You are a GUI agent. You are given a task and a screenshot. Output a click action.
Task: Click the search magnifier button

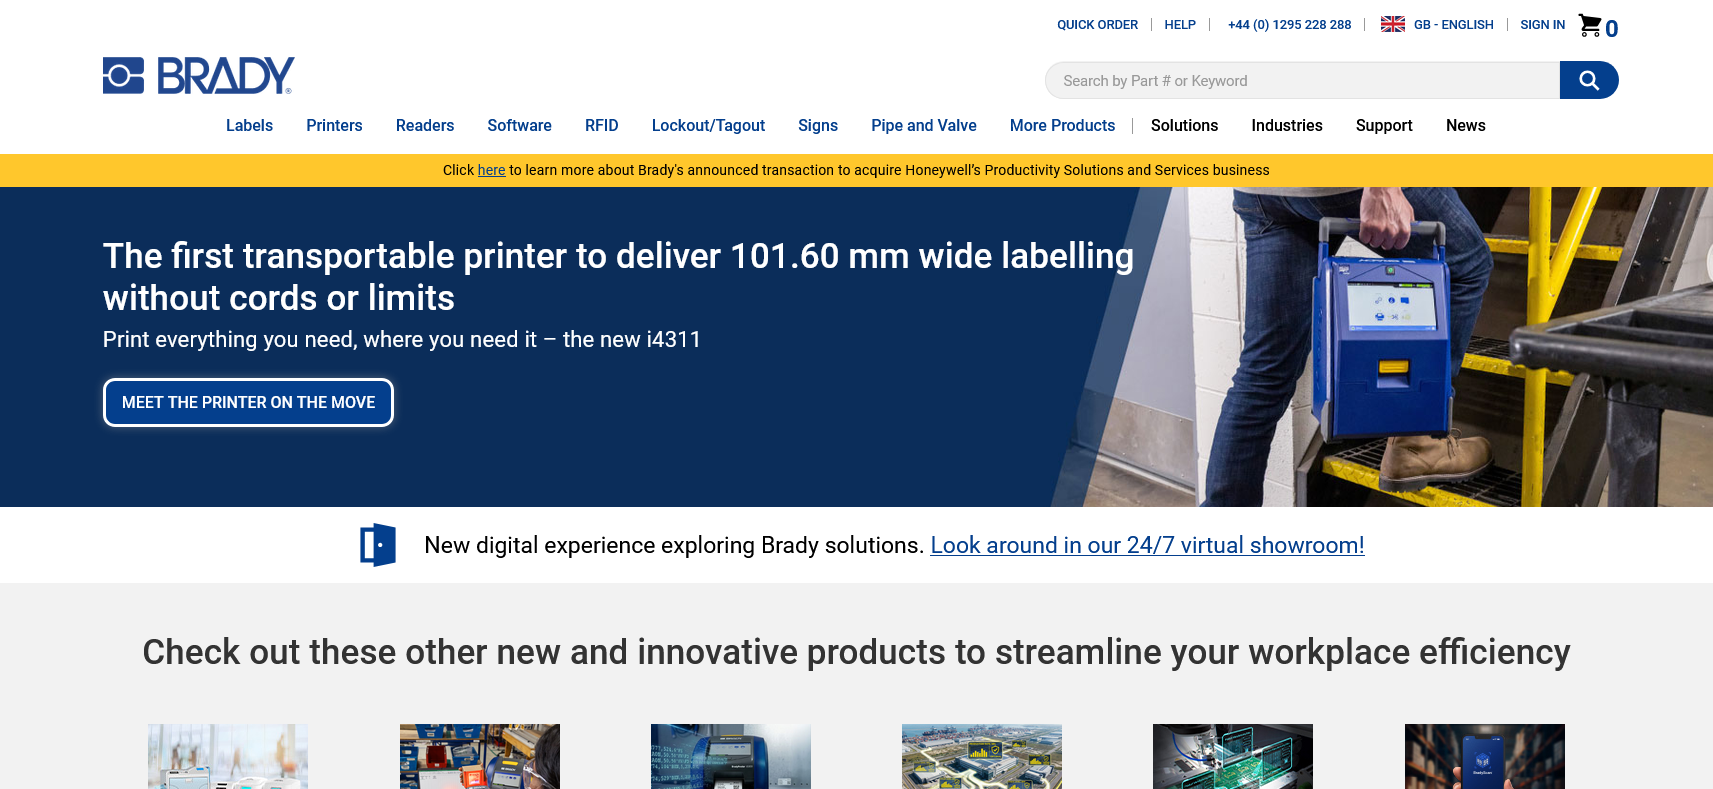coord(1589,80)
